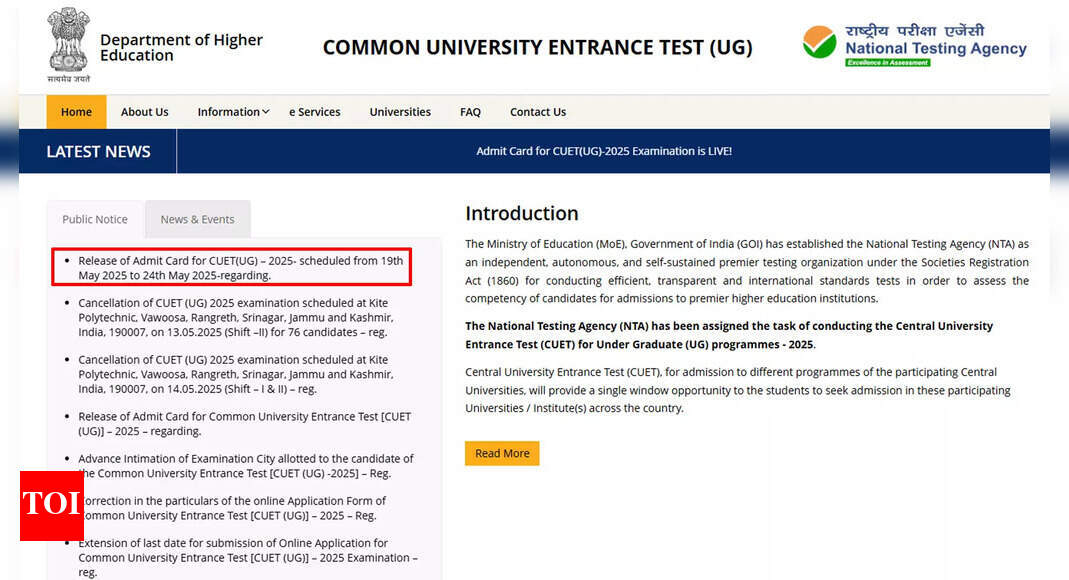The width and height of the screenshot is (1069, 580).
Task: Open the 14.05.2025 exam cancellation notice
Action: 235,374
